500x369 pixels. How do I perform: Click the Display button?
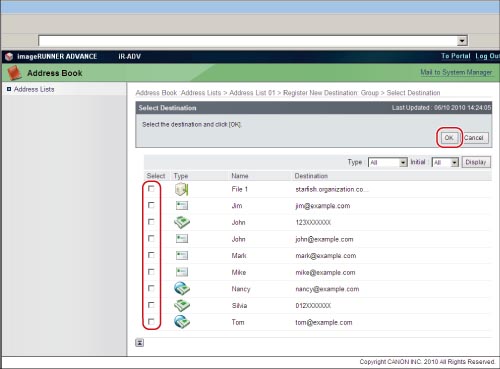pos(476,162)
